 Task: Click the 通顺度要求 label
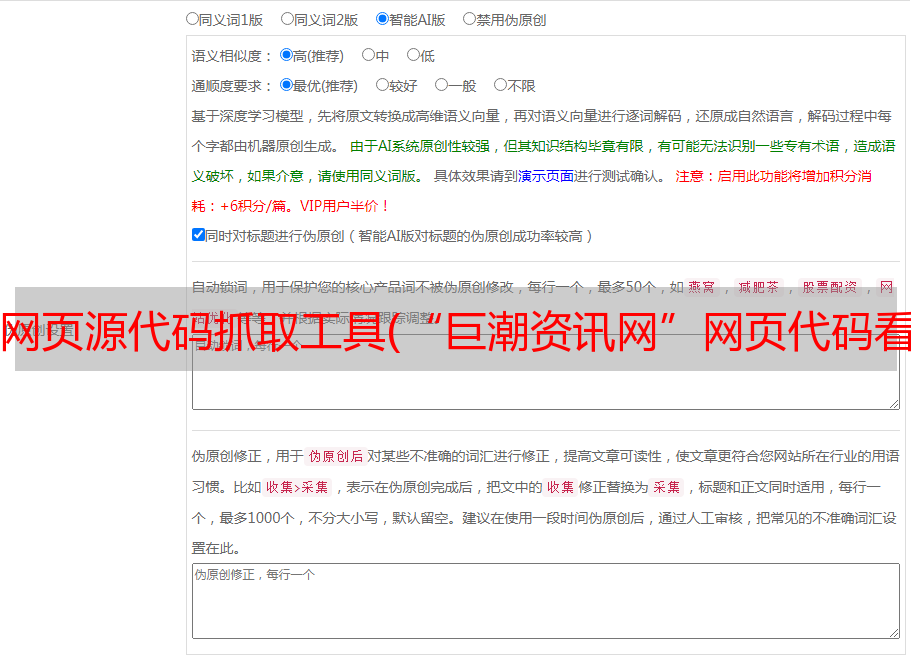[232, 86]
